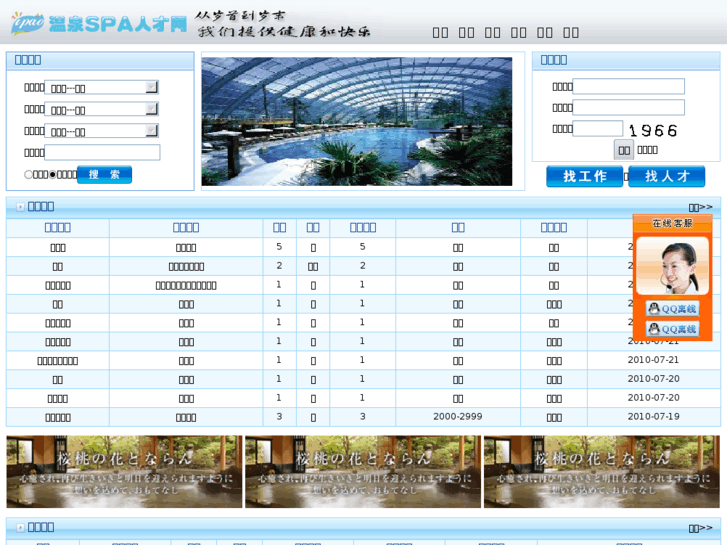The width and height of the screenshot is (727, 545).
Task: Open the second item in the top navigation menu
Action: (x=466, y=32)
